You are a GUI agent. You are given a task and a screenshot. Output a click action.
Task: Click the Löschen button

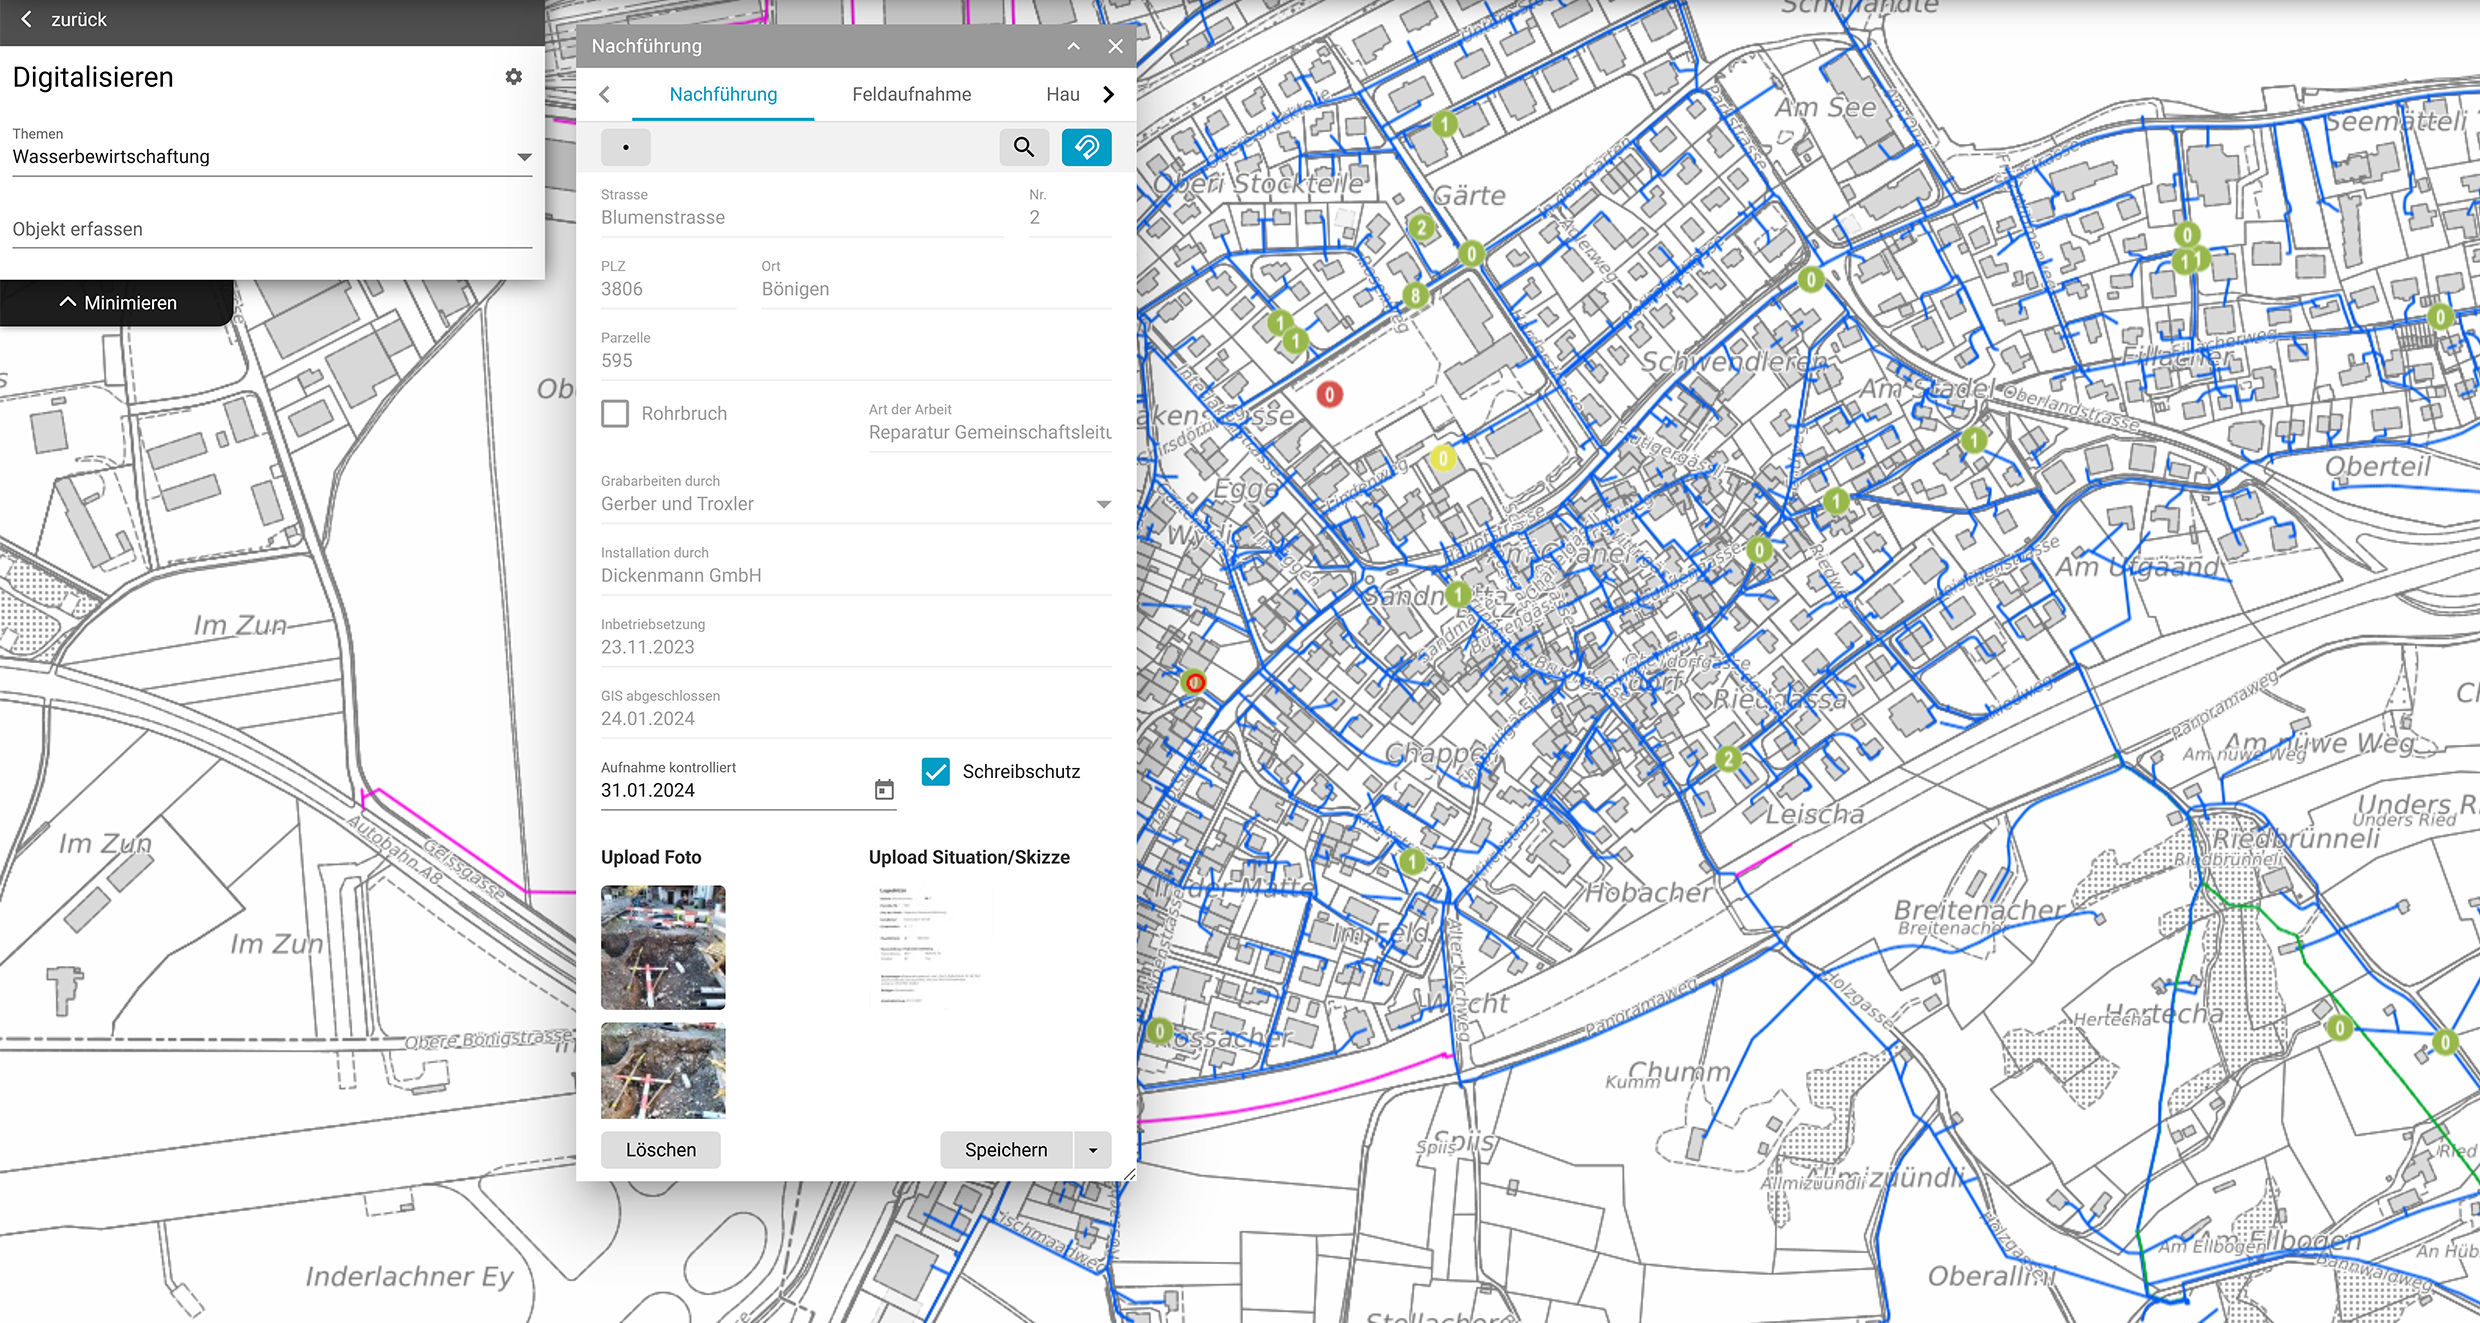[x=660, y=1150]
